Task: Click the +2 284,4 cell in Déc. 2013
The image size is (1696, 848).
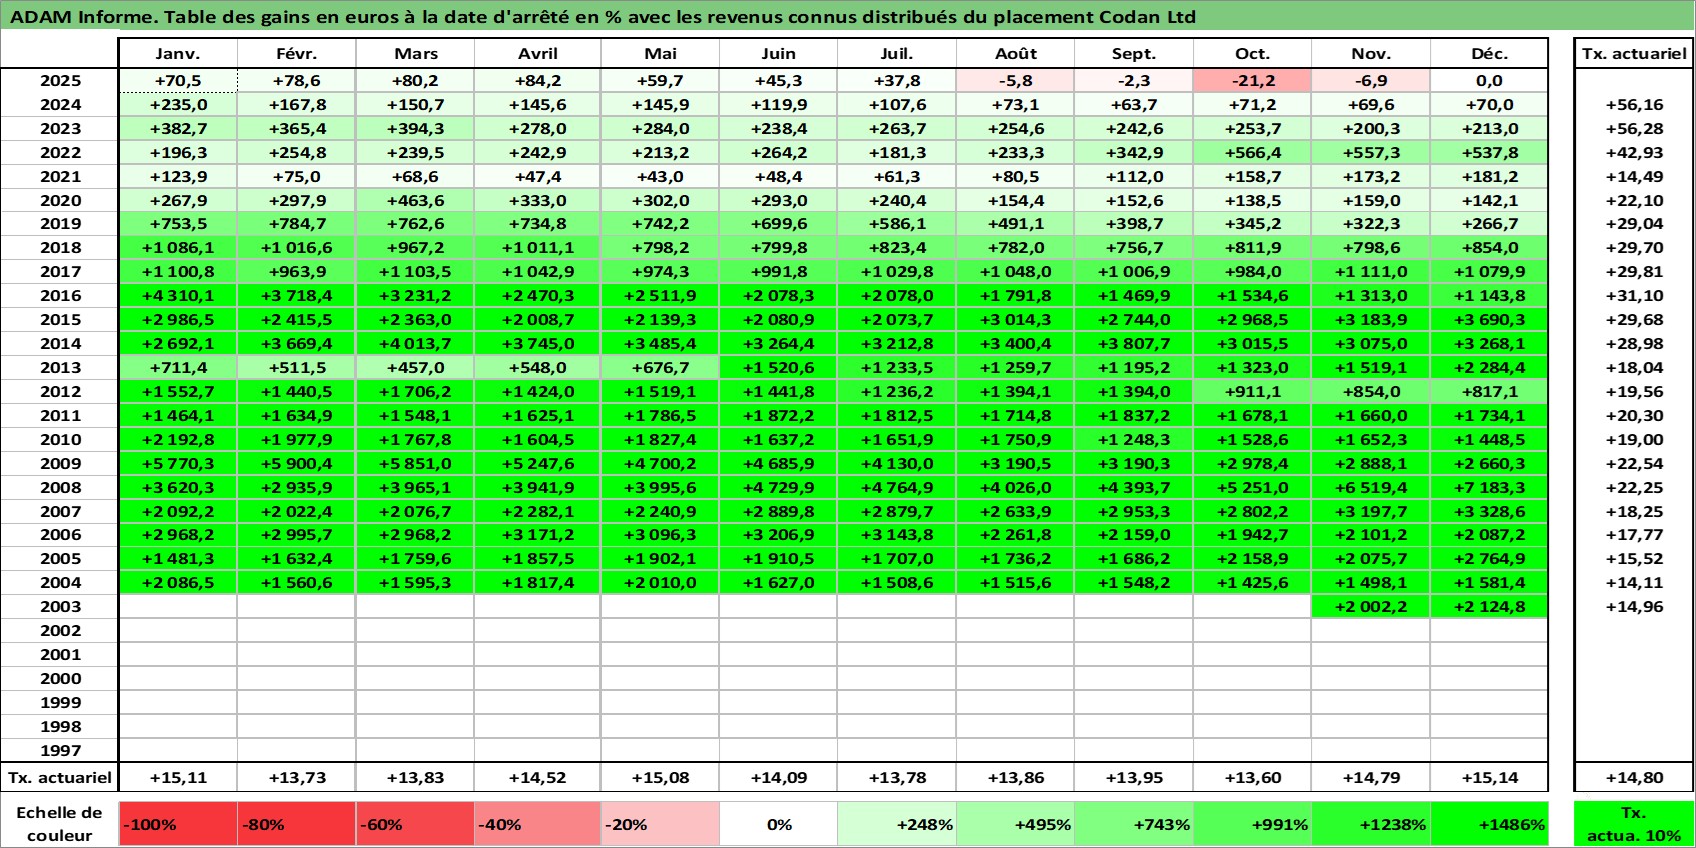Action: [1489, 368]
